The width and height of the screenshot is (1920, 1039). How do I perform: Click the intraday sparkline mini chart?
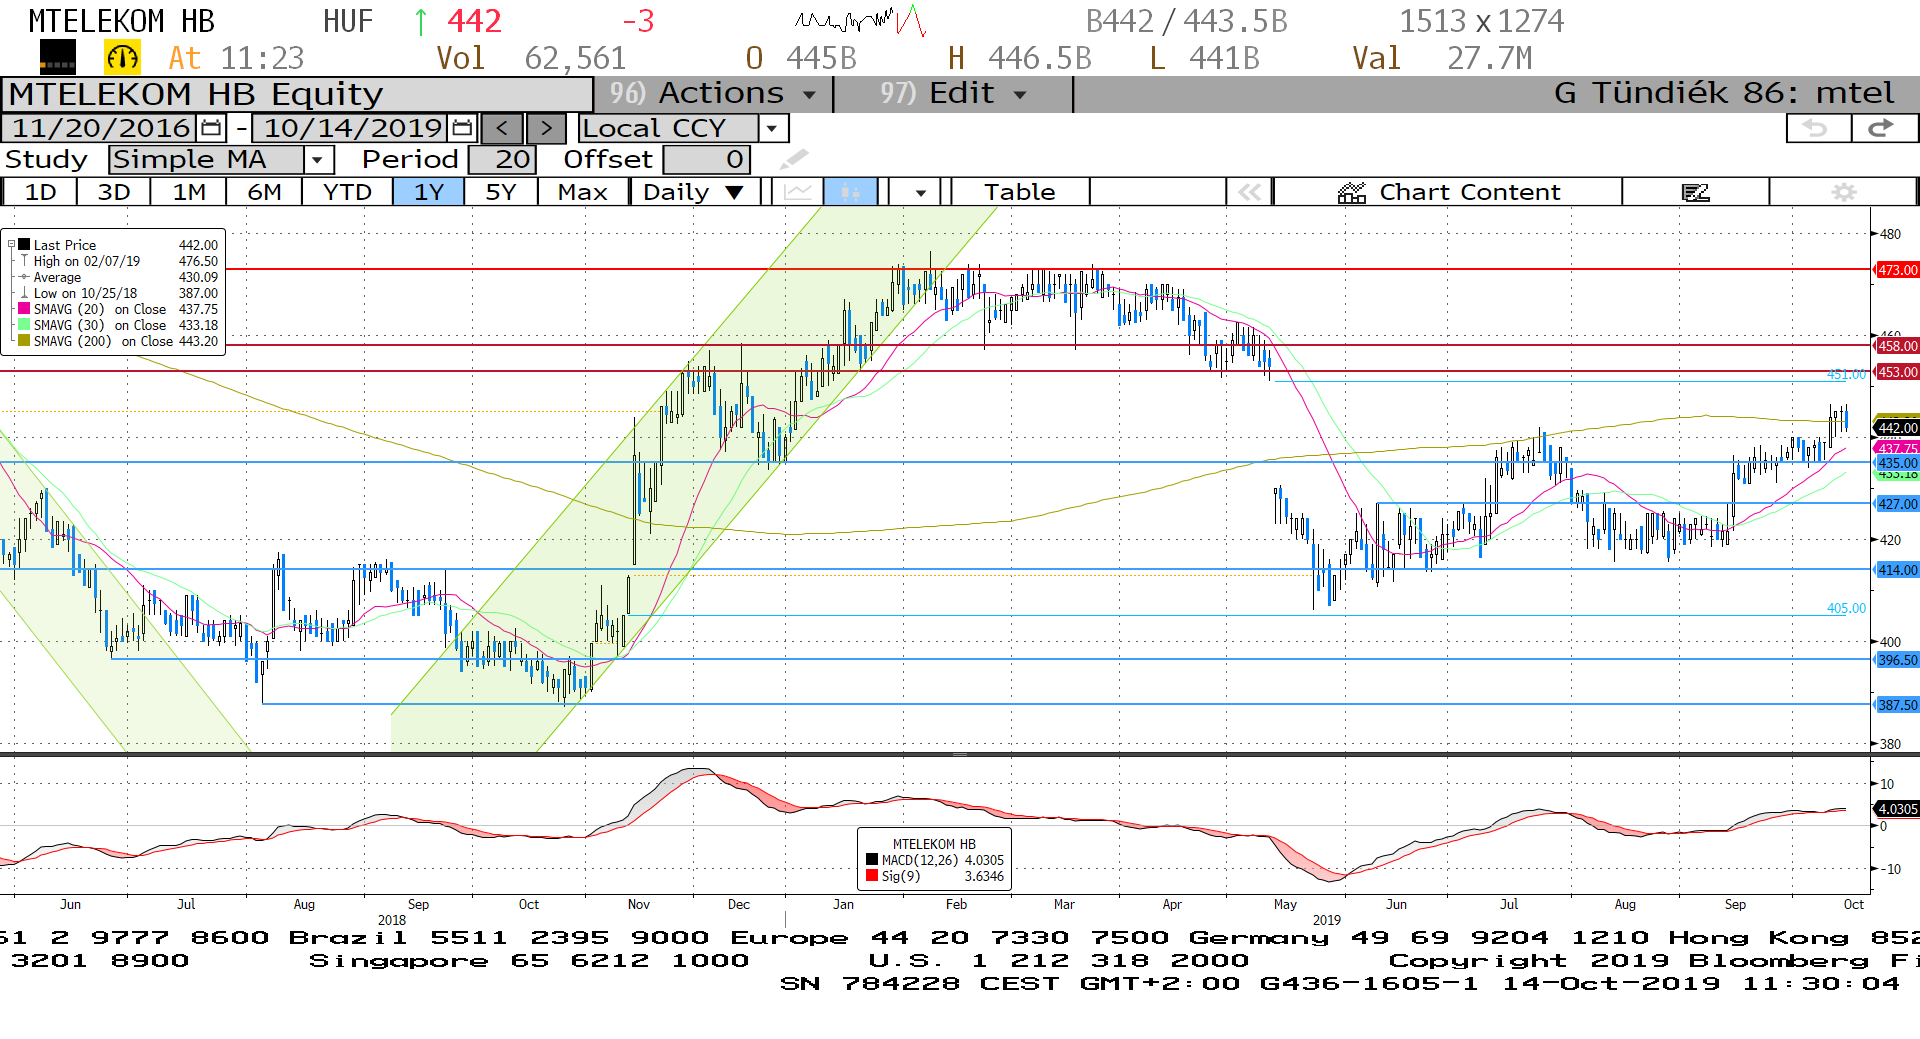[x=860, y=20]
